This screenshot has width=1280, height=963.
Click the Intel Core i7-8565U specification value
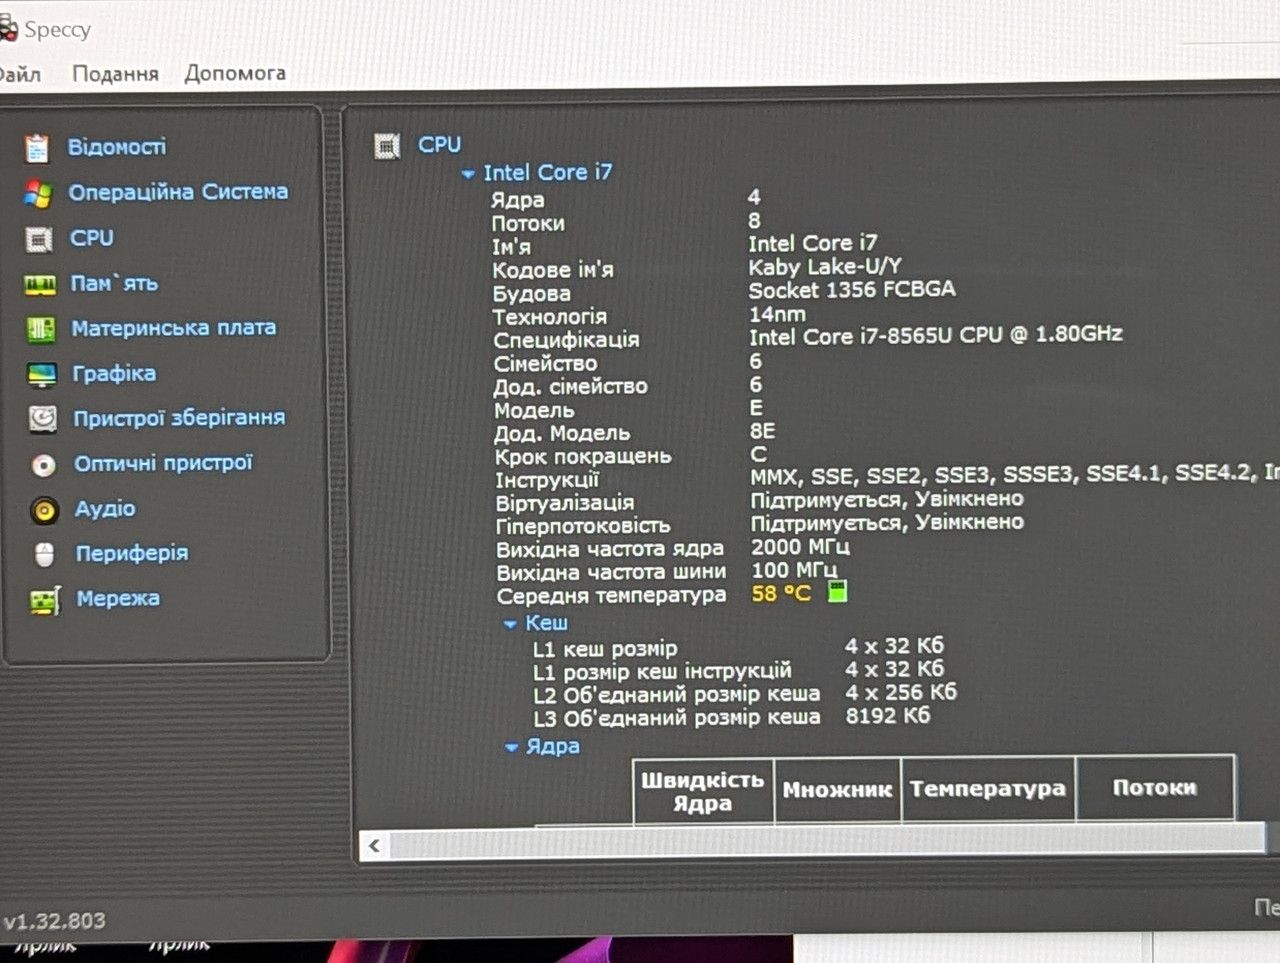pyautogui.click(x=936, y=335)
